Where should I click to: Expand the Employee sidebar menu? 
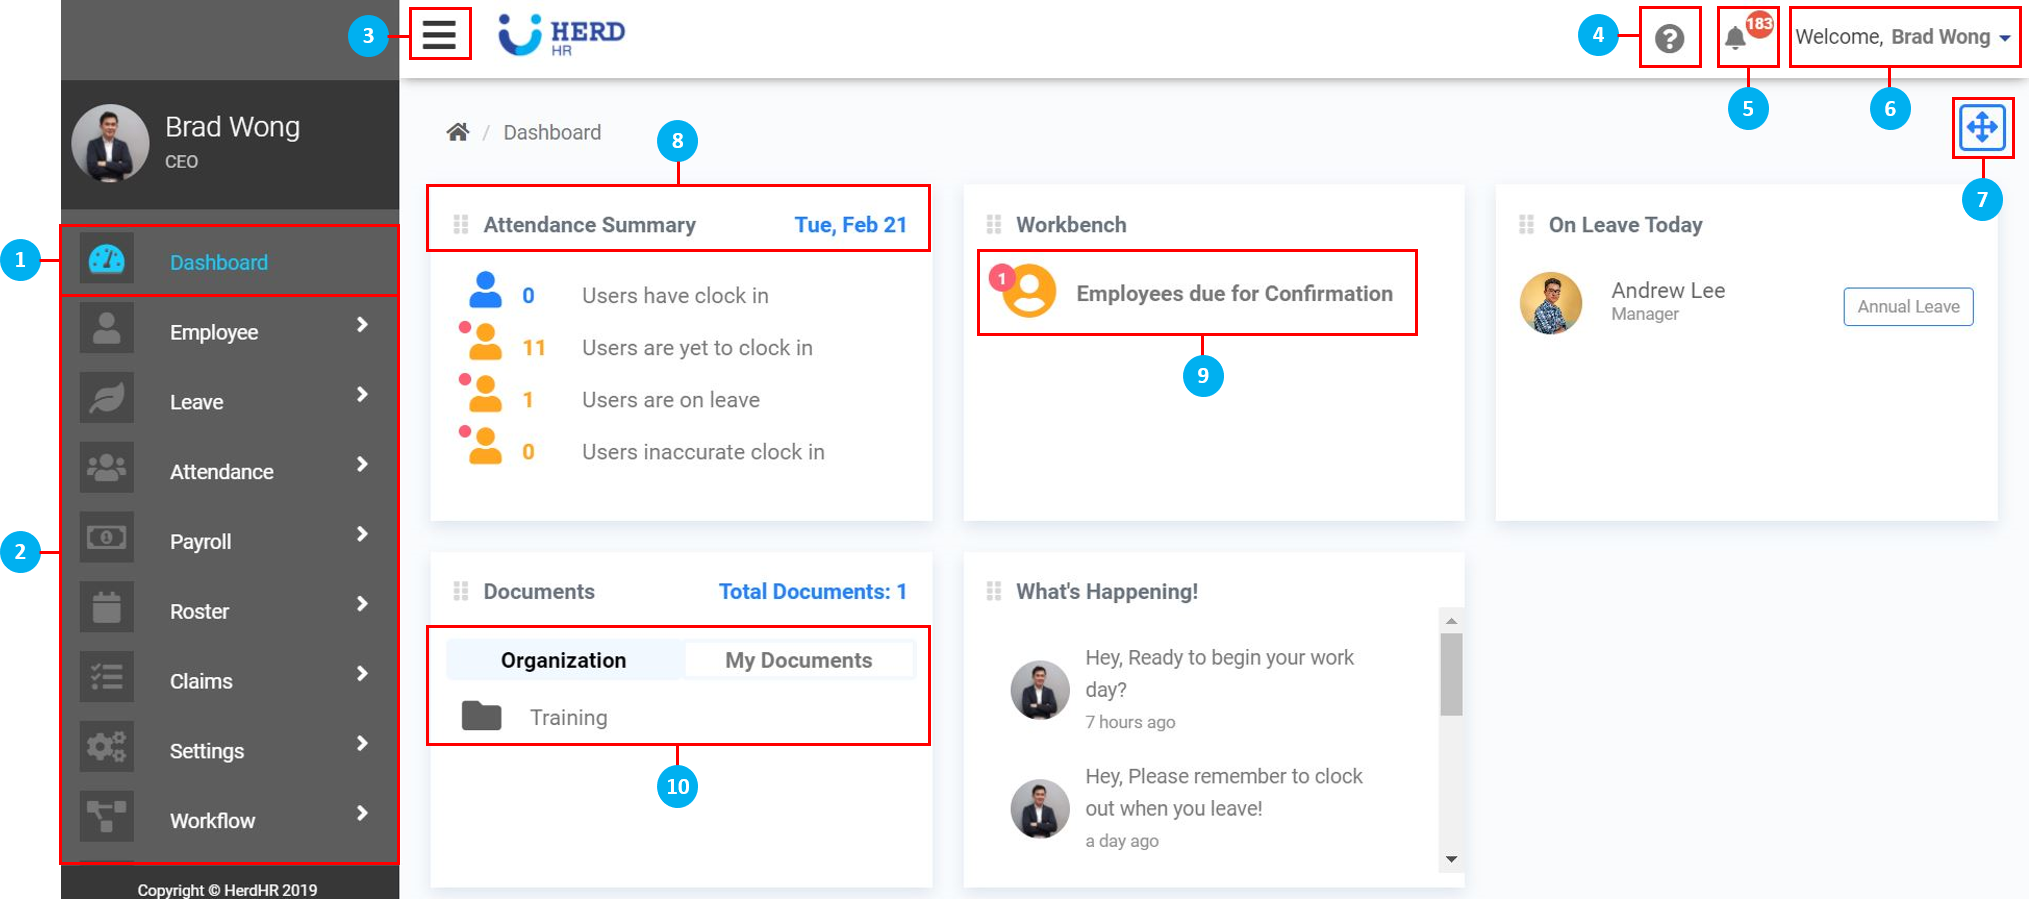[x=230, y=332]
